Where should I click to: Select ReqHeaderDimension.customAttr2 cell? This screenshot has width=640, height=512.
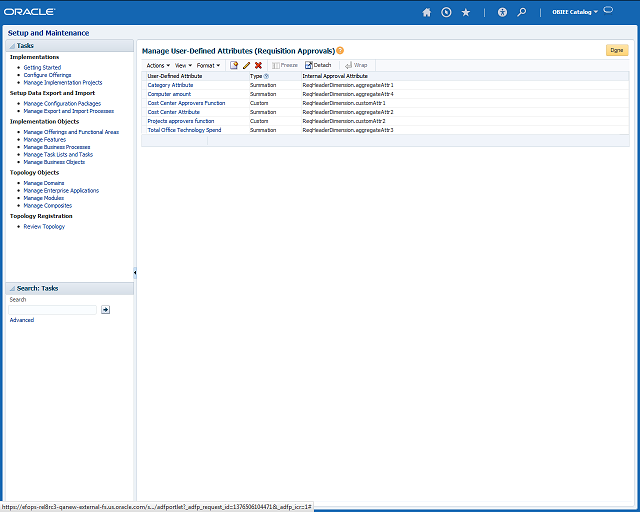coord(344,121)
